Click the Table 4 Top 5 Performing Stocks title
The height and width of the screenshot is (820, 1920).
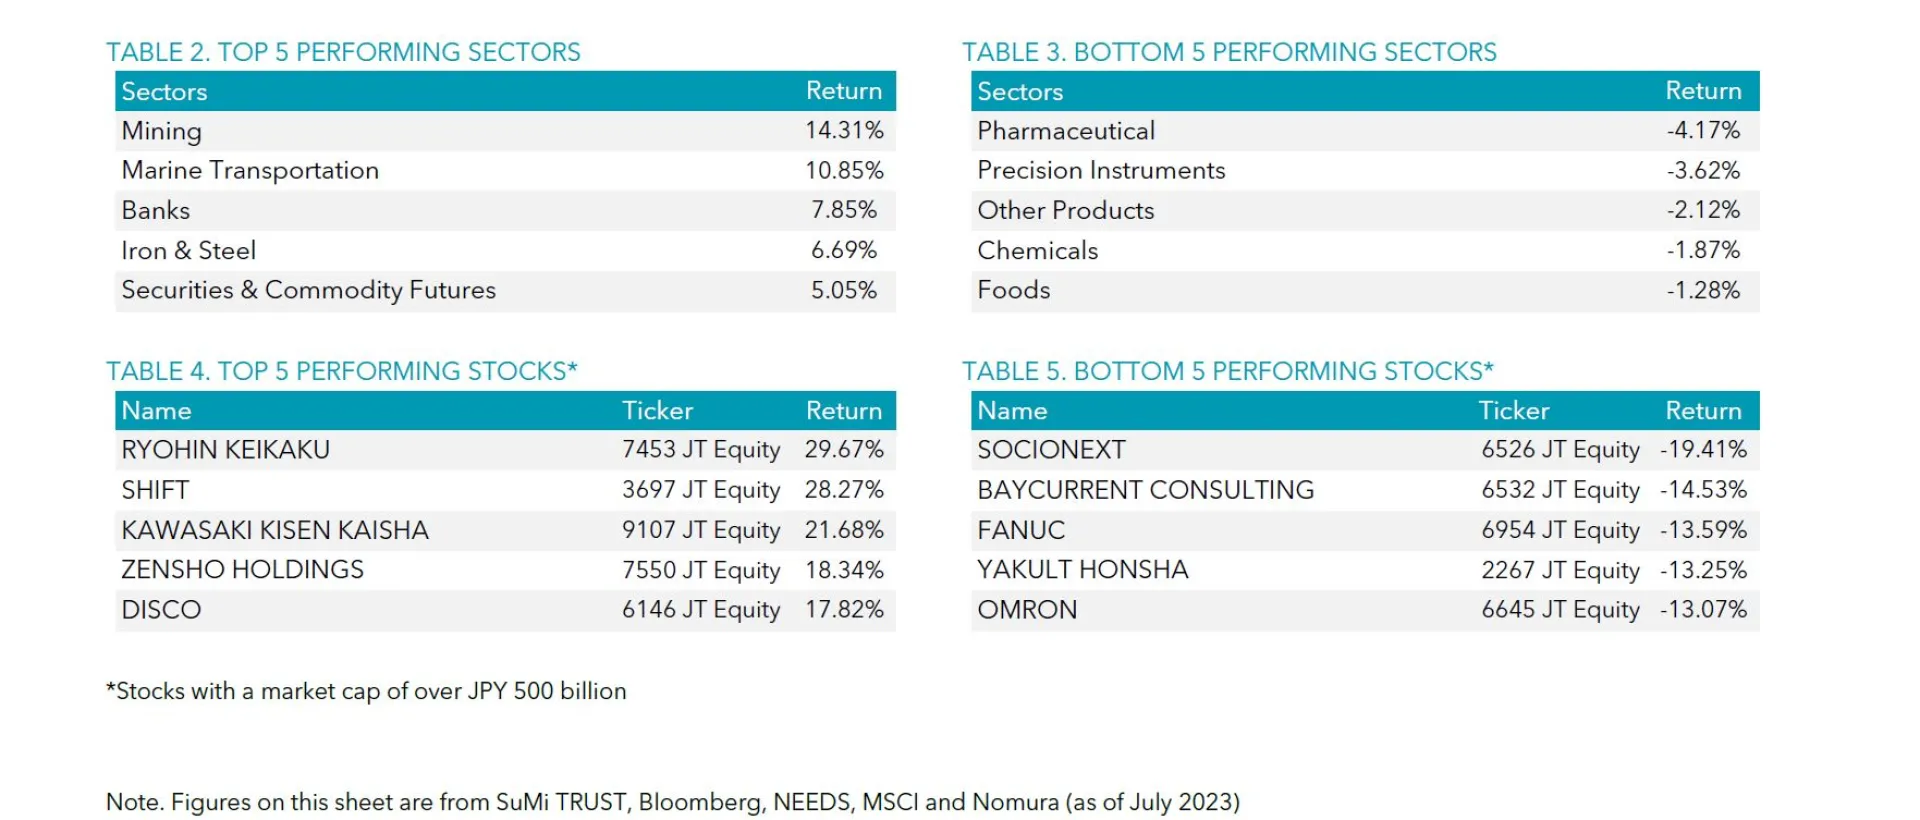pyautogui.click(x=342, y=371)
